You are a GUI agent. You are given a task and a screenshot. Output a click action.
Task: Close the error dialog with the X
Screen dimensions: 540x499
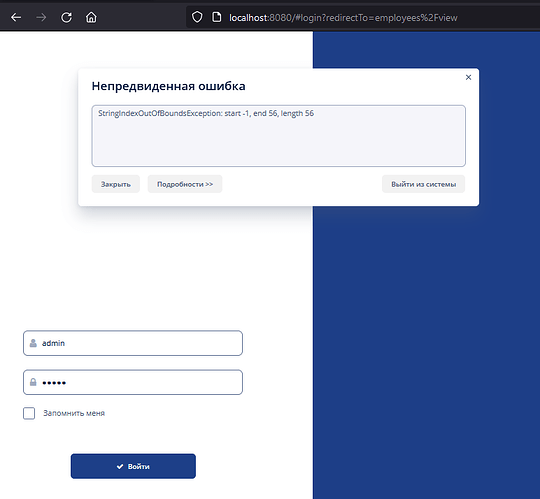468,77
